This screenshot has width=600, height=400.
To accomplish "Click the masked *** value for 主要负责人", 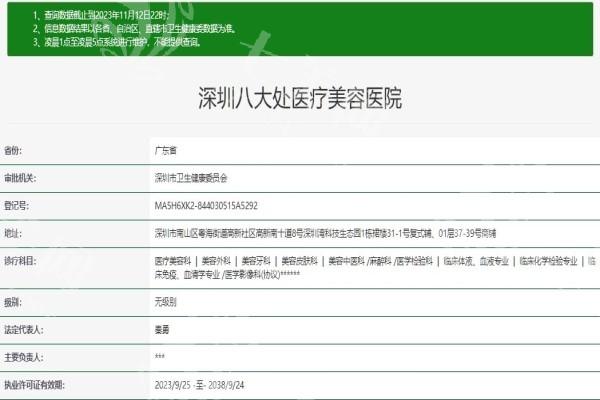I will 160,356.
